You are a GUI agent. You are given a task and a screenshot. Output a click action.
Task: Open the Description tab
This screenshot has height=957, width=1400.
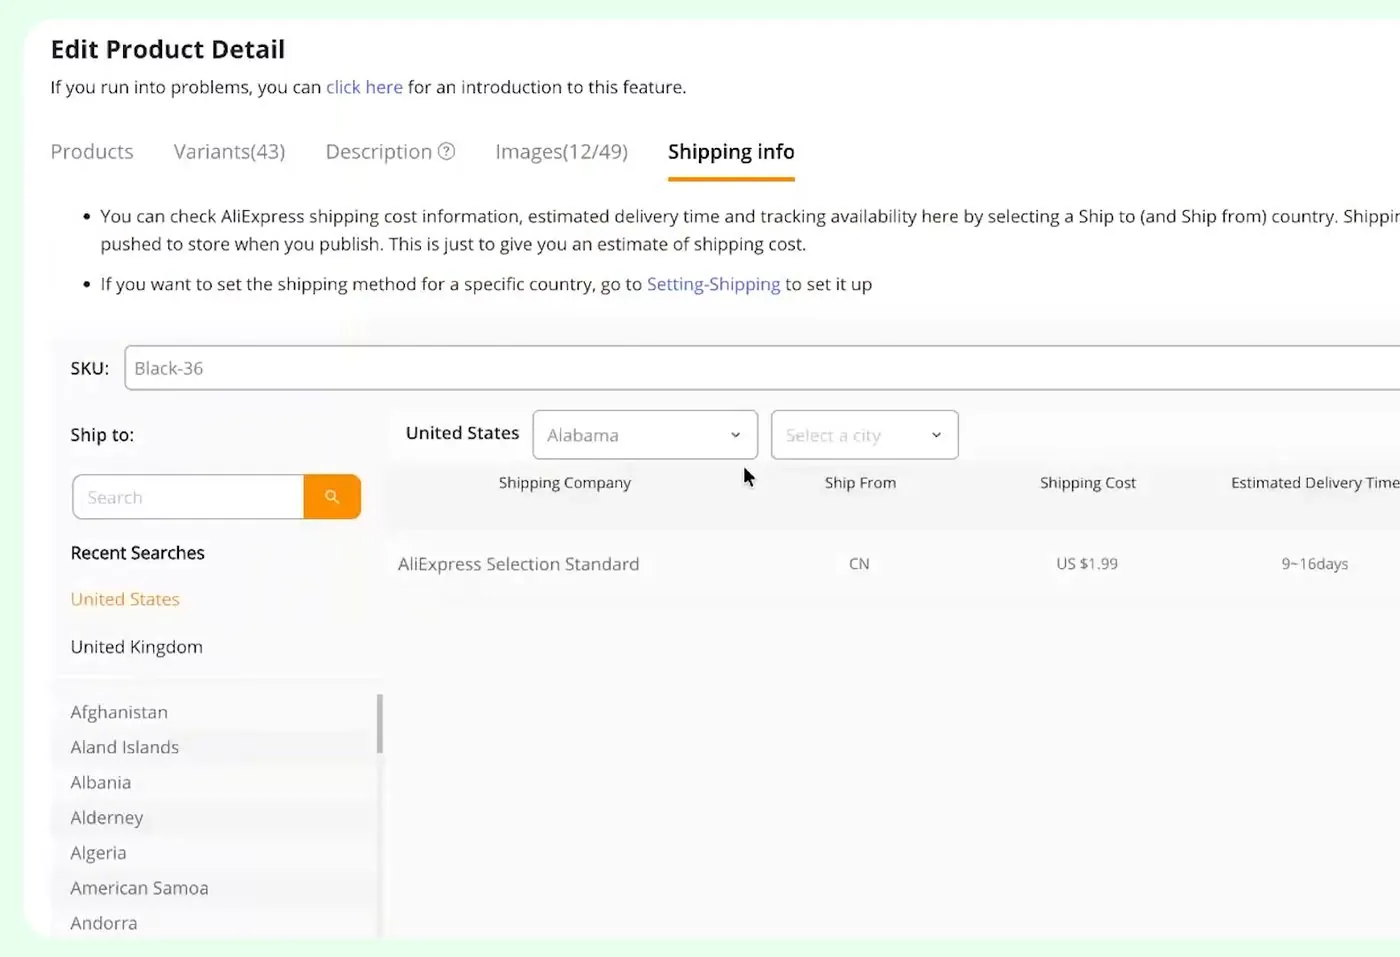tap(379, 152)
